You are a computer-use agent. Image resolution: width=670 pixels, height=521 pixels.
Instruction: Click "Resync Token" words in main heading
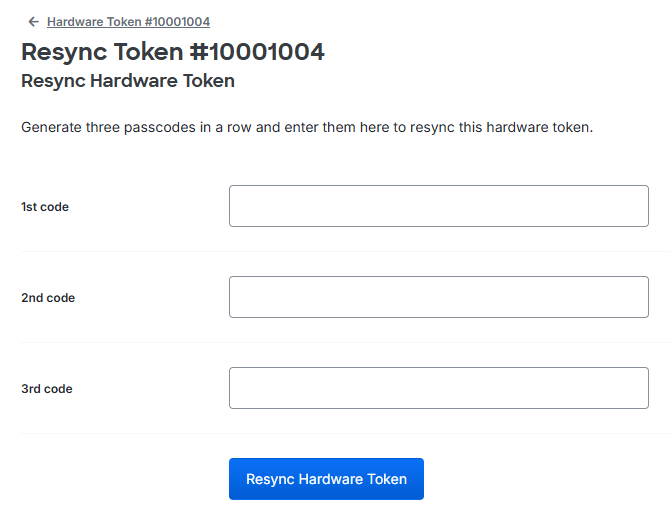coord(102,52)
